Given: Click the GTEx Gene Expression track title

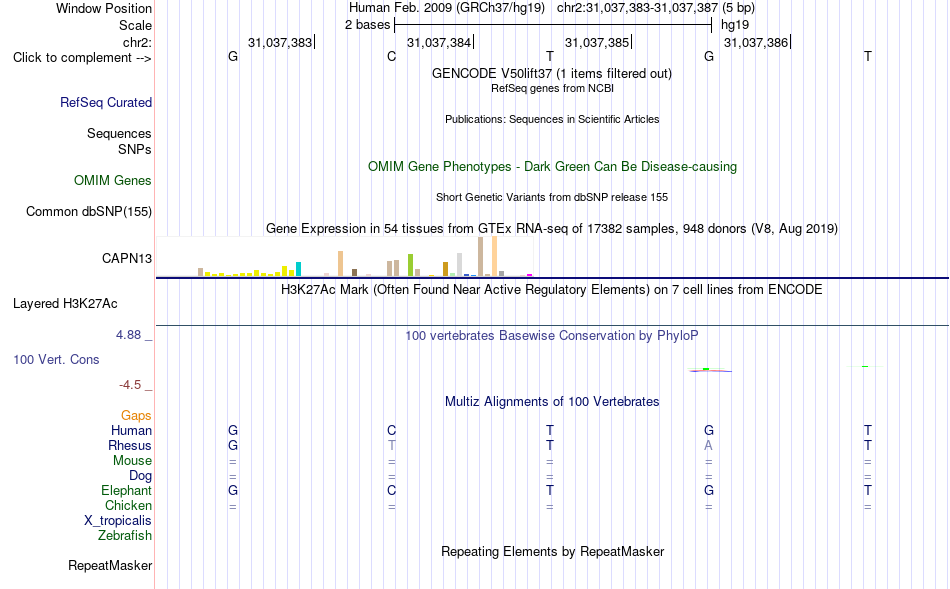Looking at the screenshot, I should pyautogui.click(x=552, y=228).
